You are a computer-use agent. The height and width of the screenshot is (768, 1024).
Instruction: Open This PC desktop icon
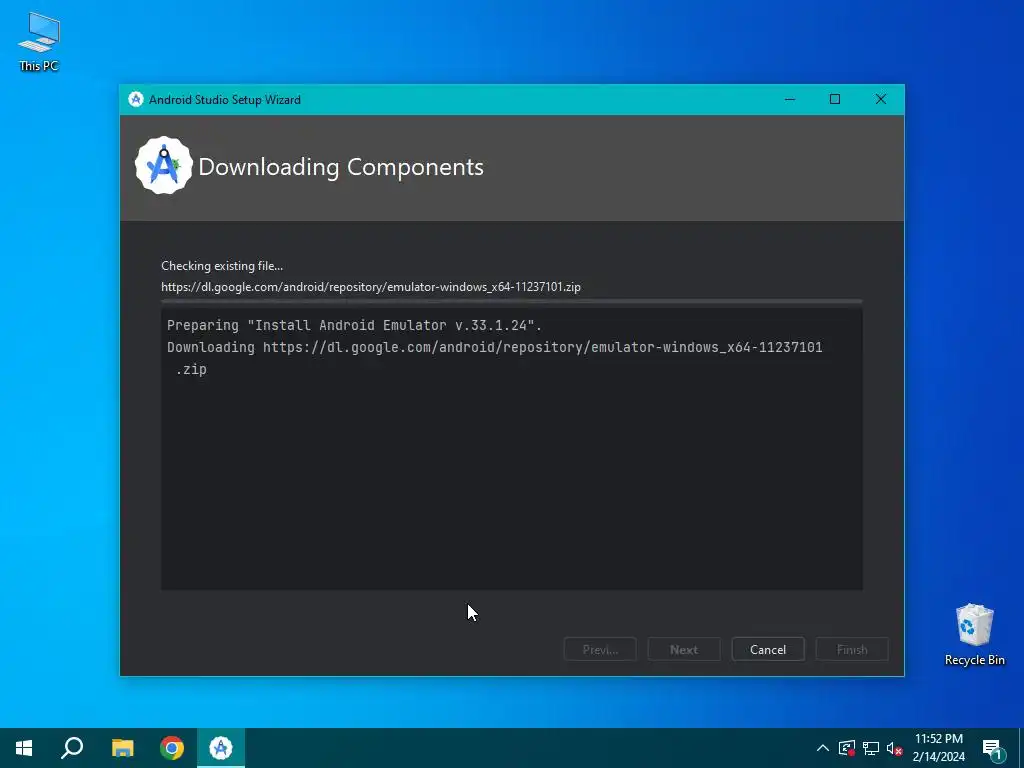point(39,41)
